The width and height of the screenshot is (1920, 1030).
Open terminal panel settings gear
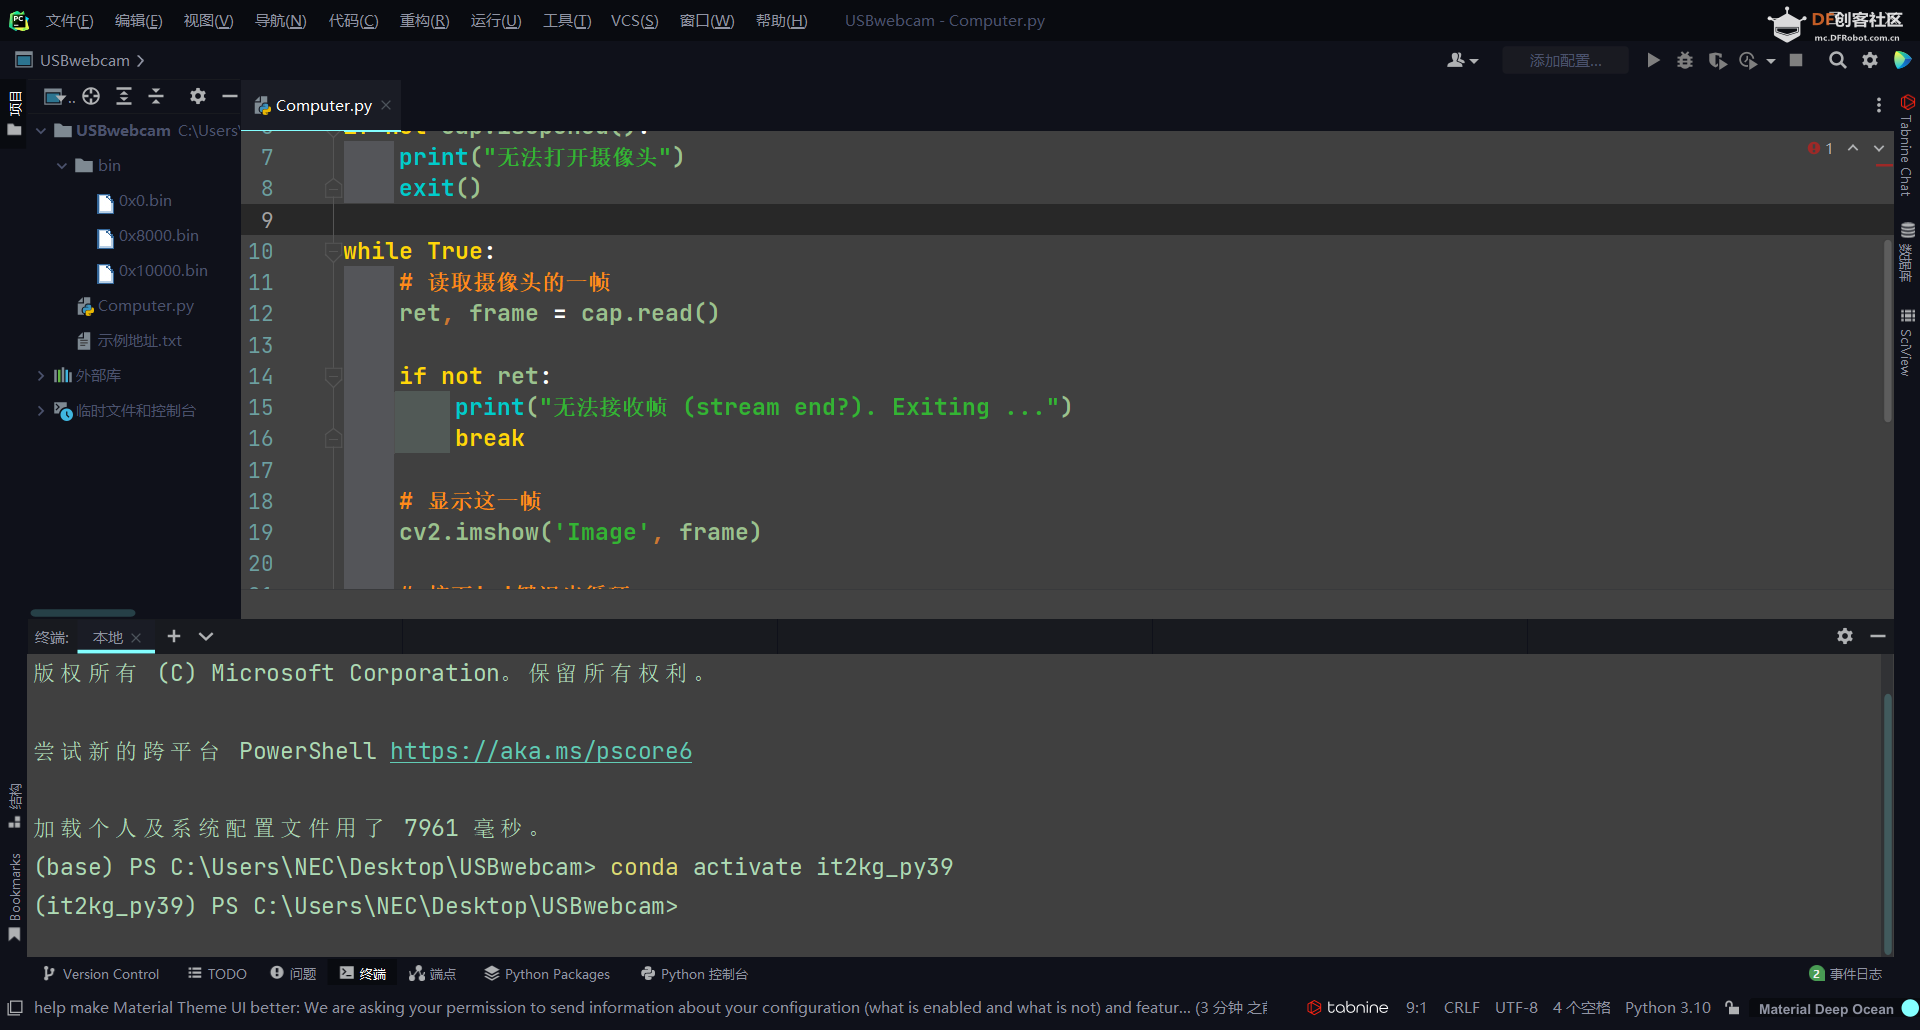click(x=1845, y=636)
